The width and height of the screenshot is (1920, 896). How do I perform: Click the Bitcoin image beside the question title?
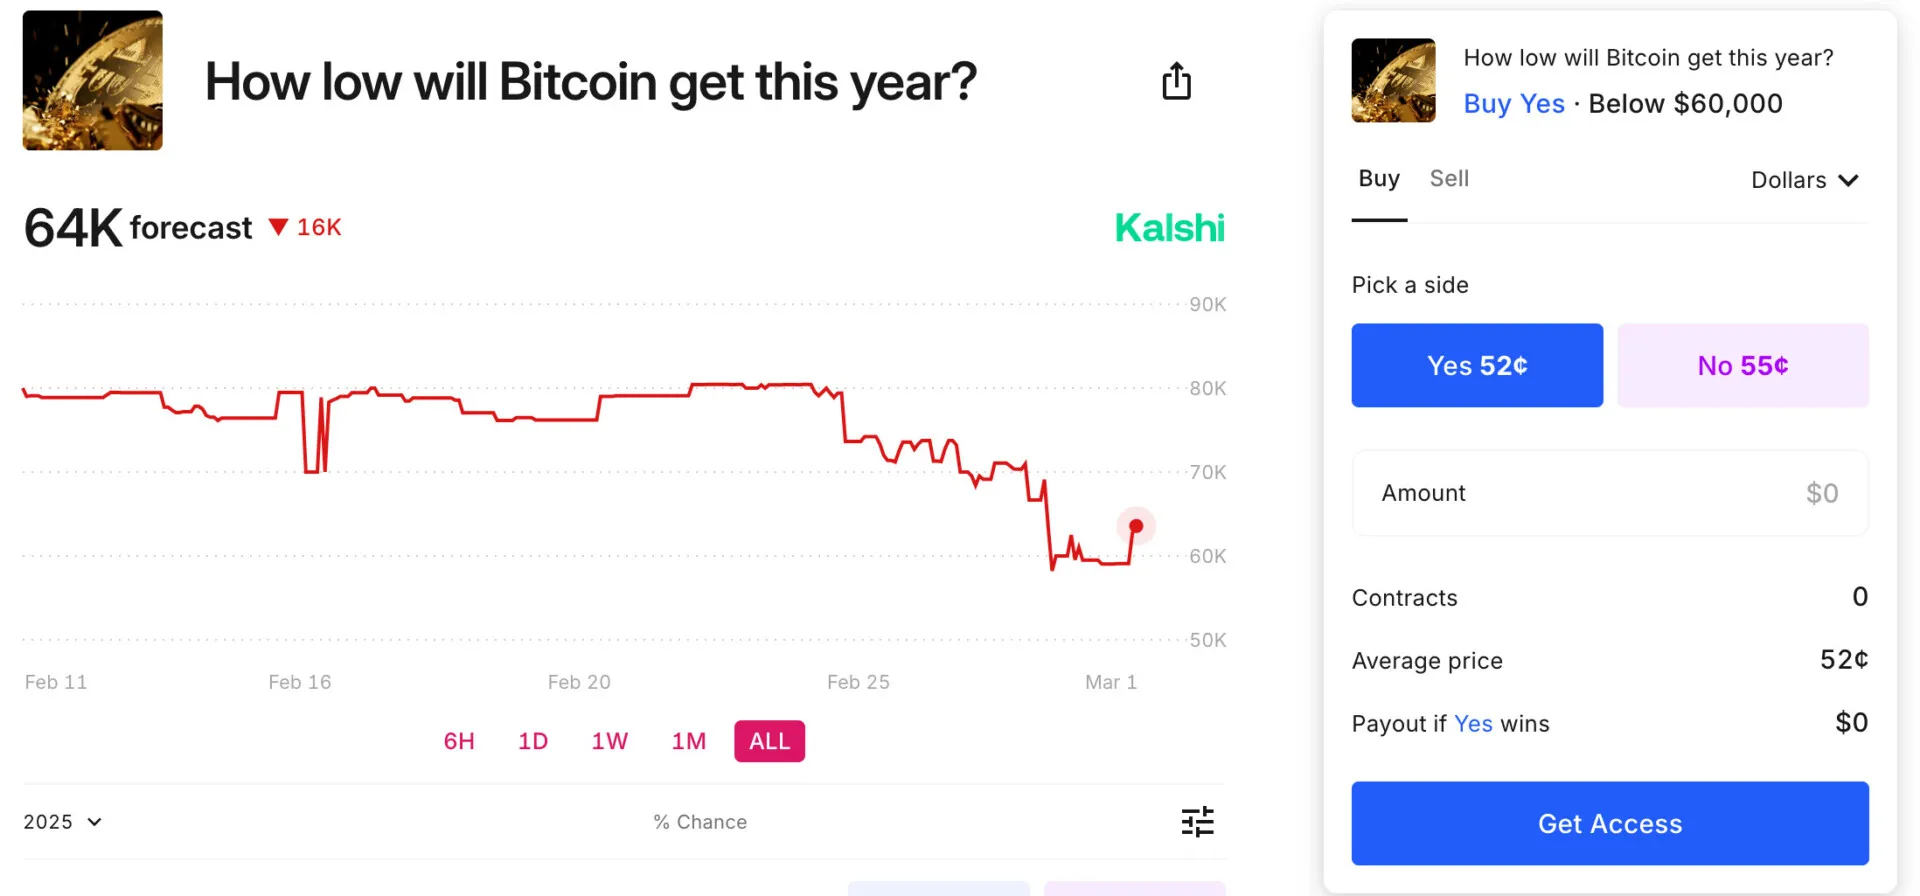point(91,80)
